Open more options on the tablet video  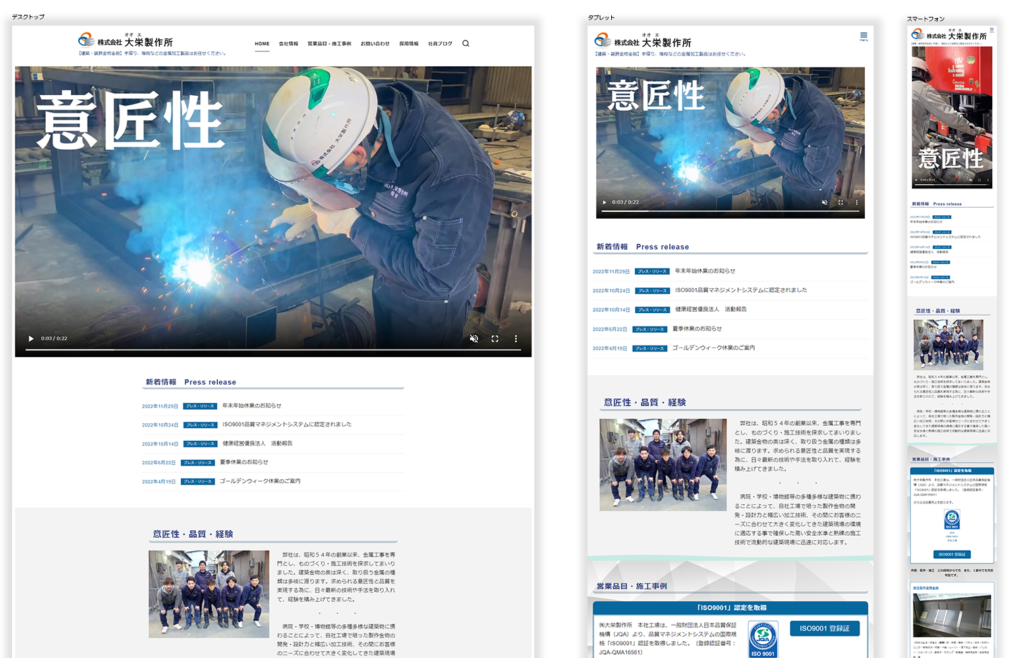coord(856,202)
